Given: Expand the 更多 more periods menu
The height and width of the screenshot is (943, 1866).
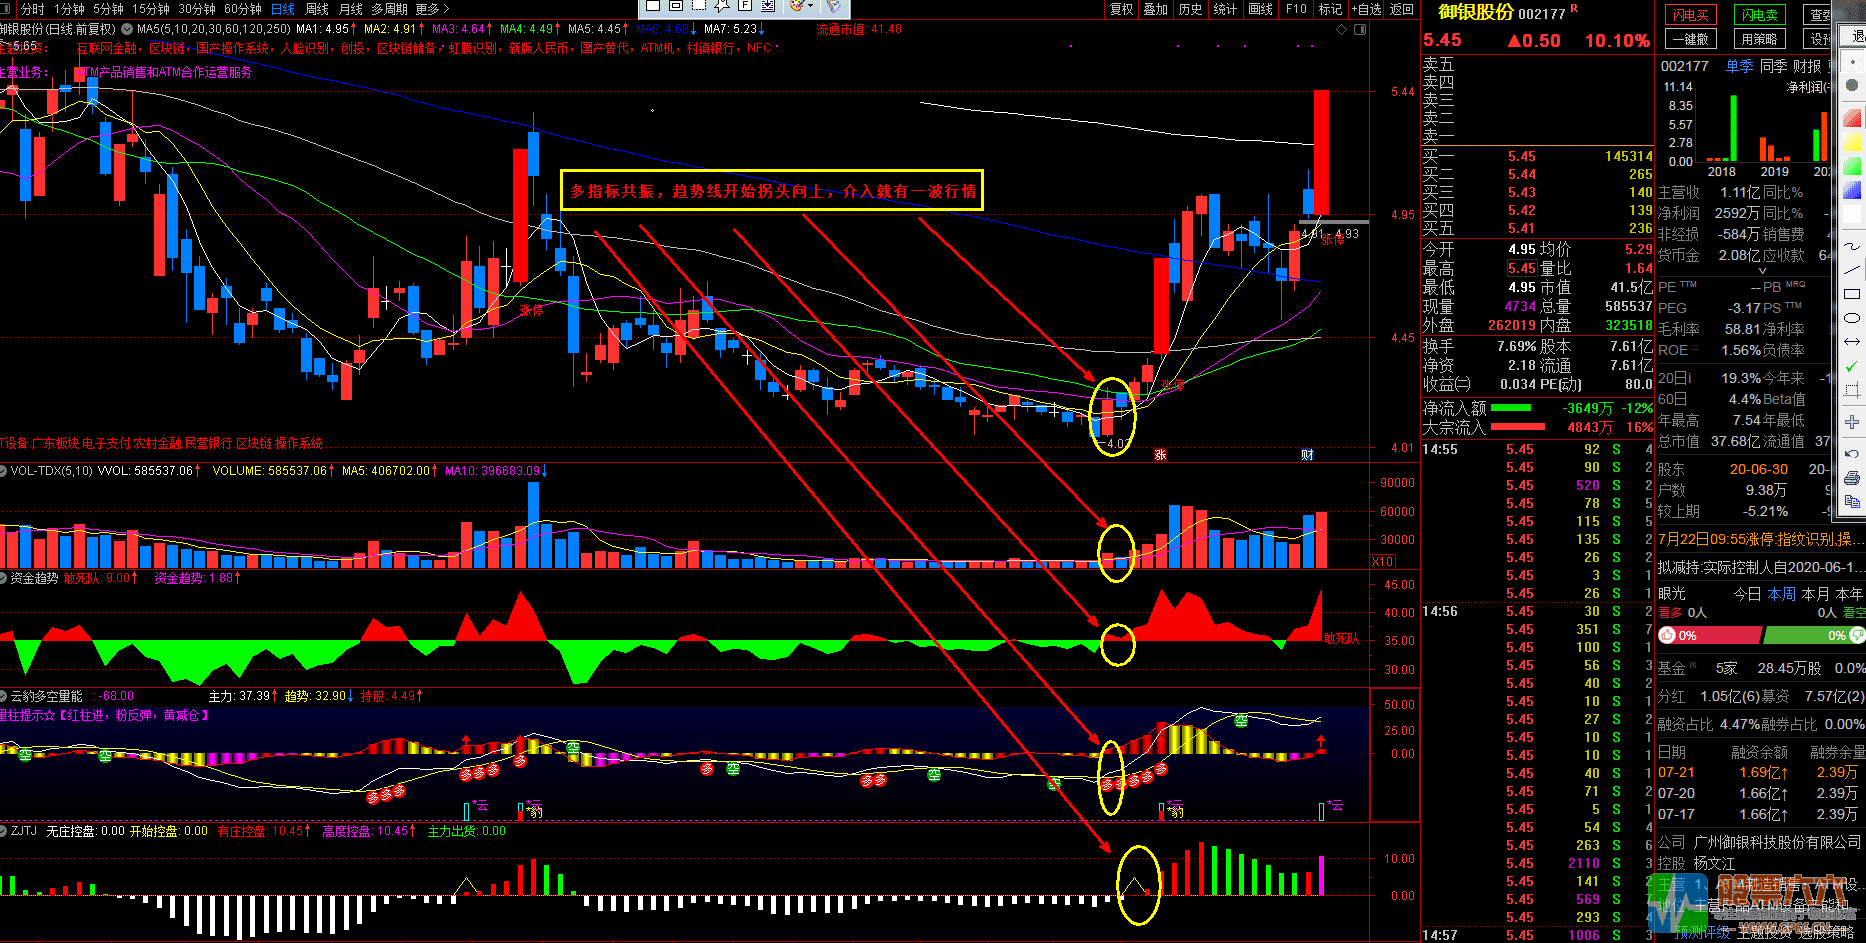Looking at the screenshot, I should coord(433,9).
